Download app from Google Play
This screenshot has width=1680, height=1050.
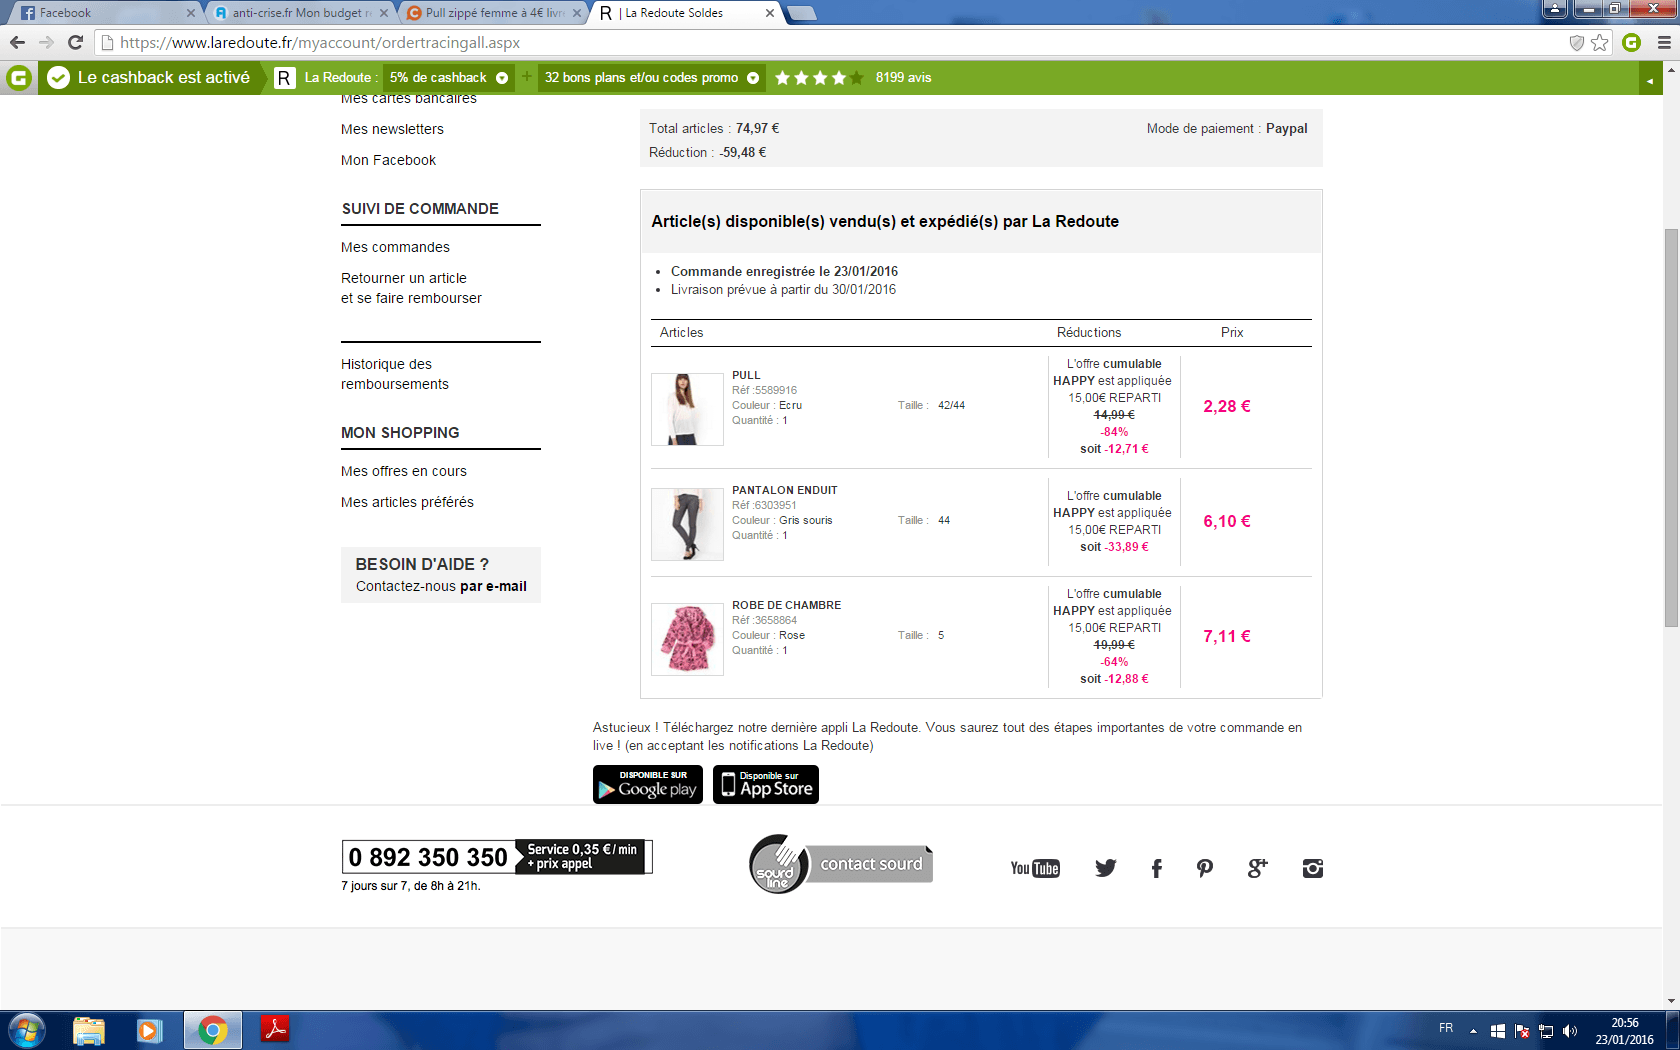(647, 785)
